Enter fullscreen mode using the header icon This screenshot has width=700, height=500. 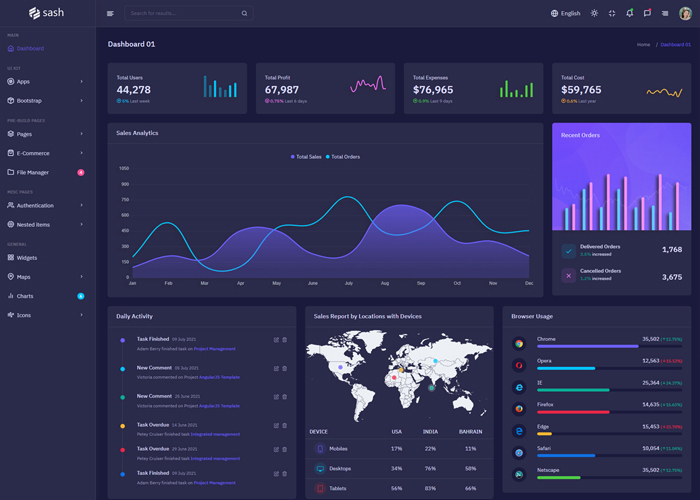pos(612,13)
